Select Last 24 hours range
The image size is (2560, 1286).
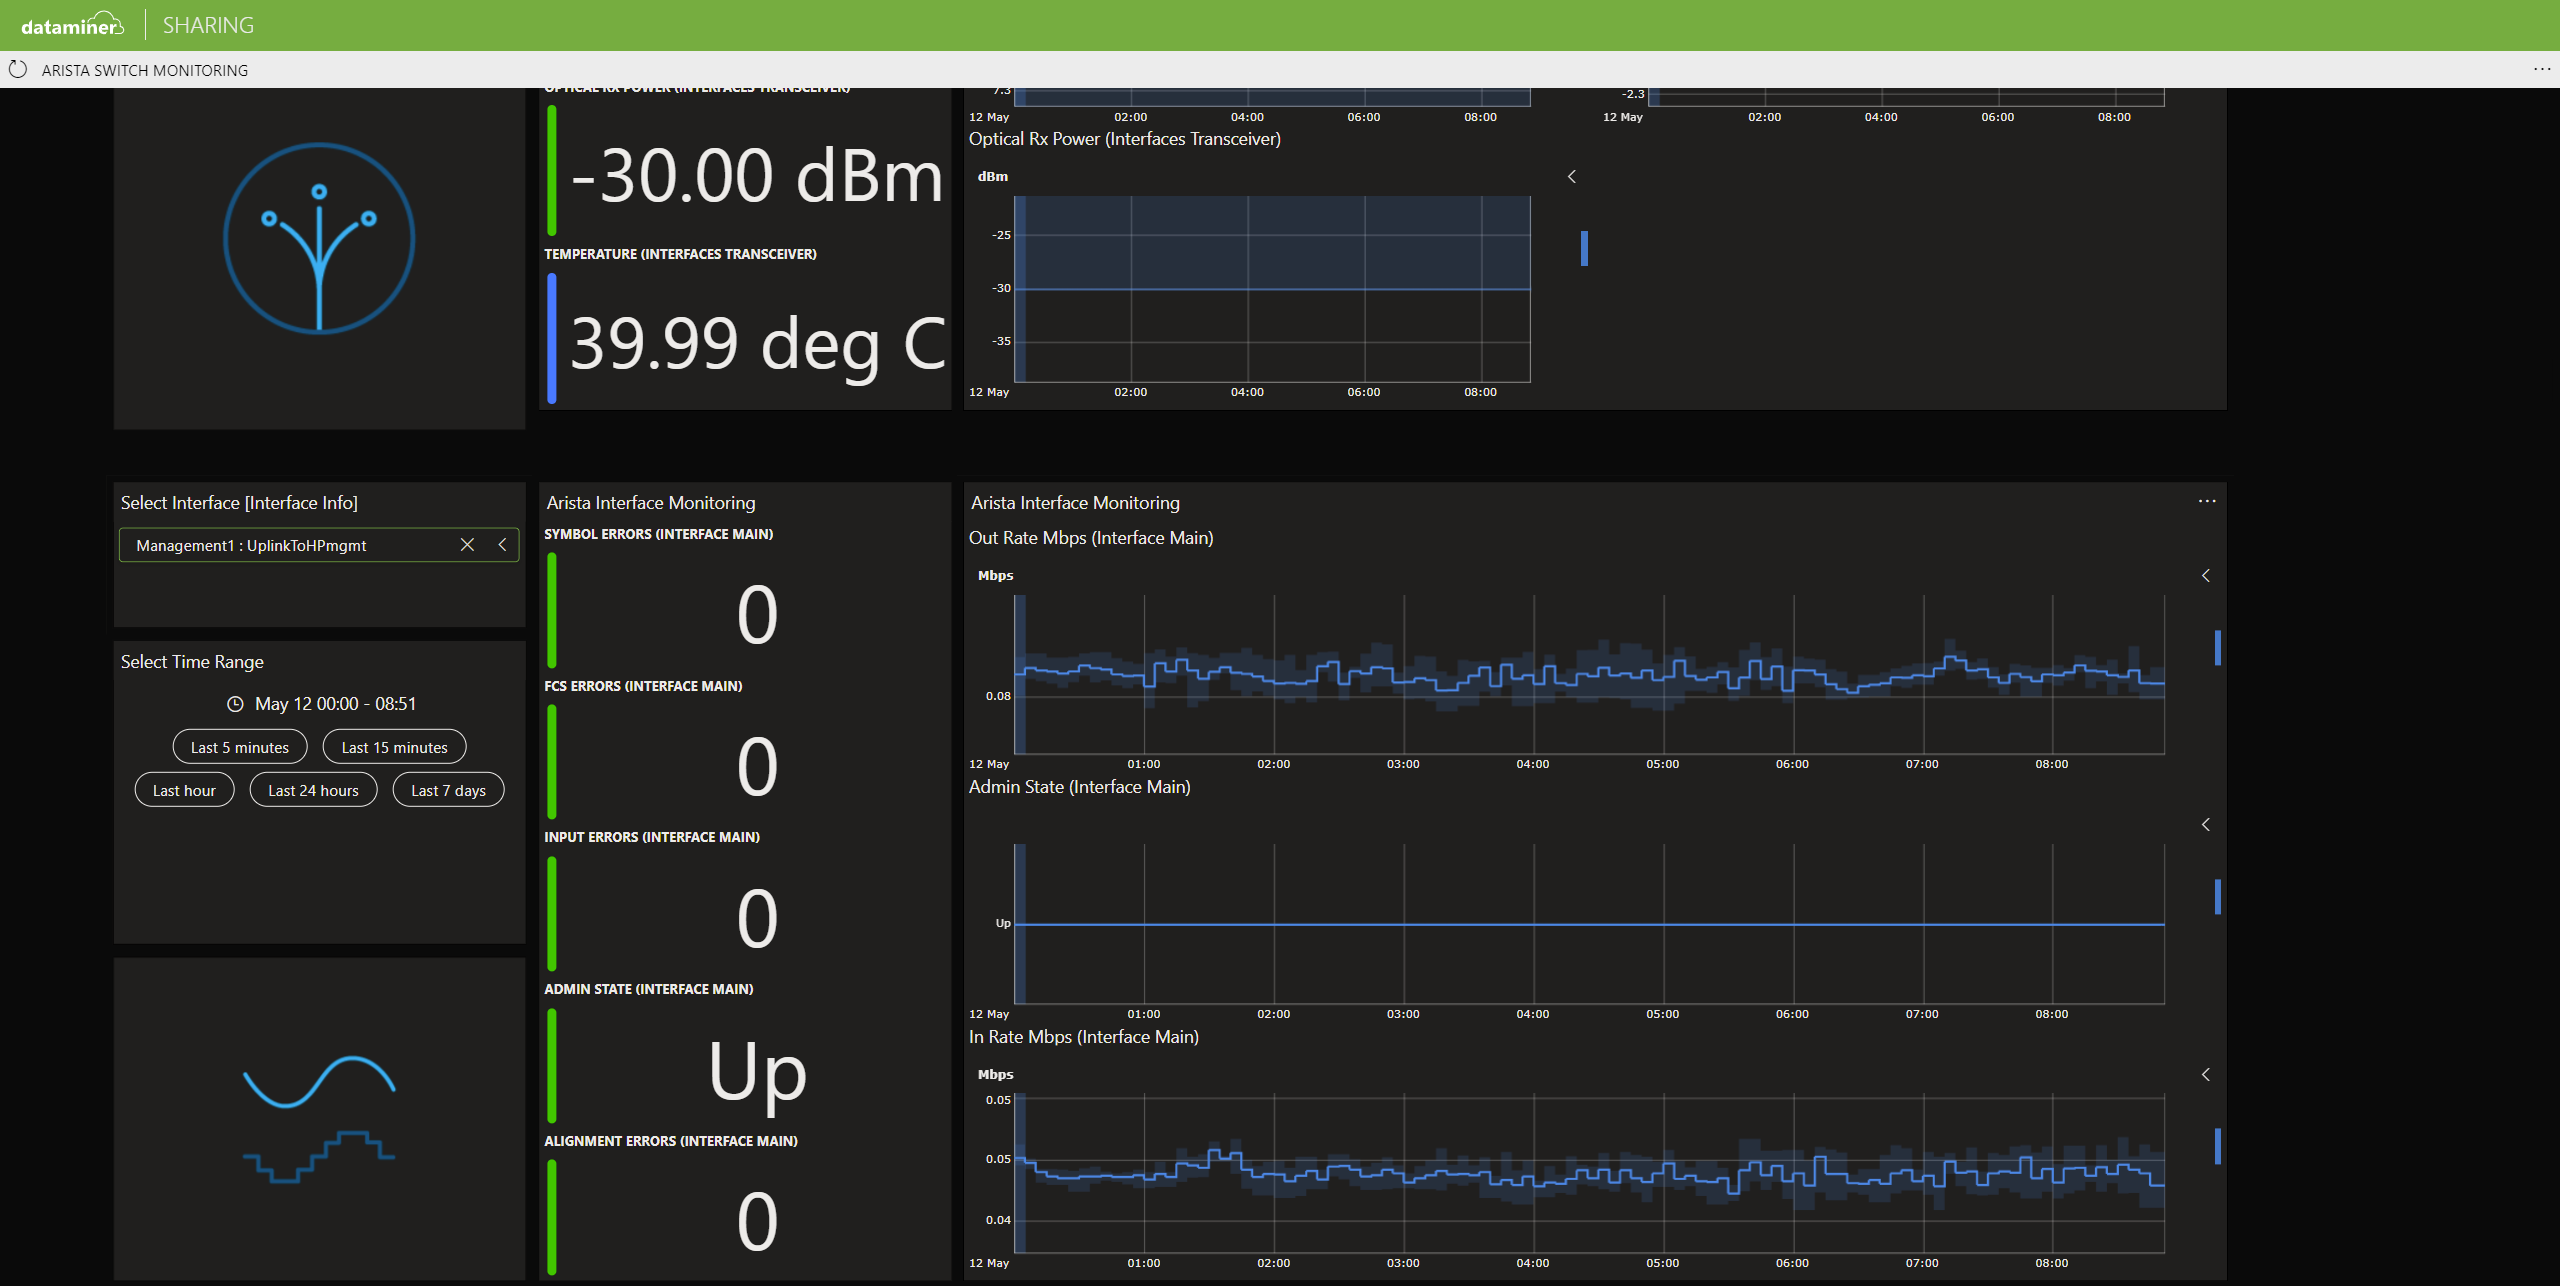(x=313, y=790)
